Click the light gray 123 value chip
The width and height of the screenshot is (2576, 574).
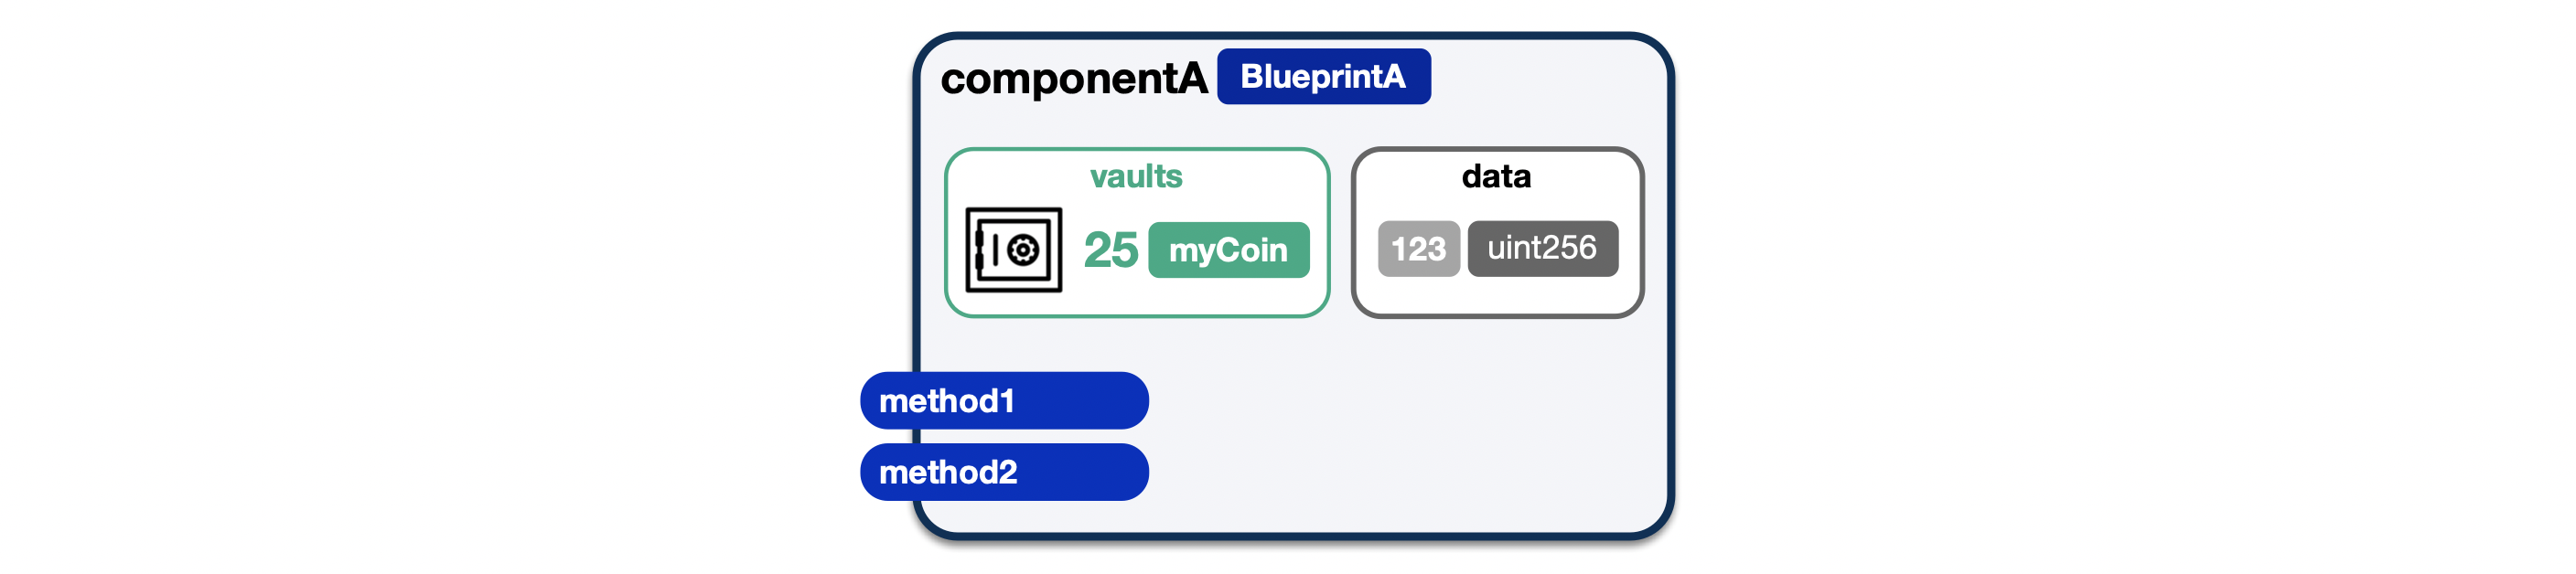click(x=1418, y=248)
